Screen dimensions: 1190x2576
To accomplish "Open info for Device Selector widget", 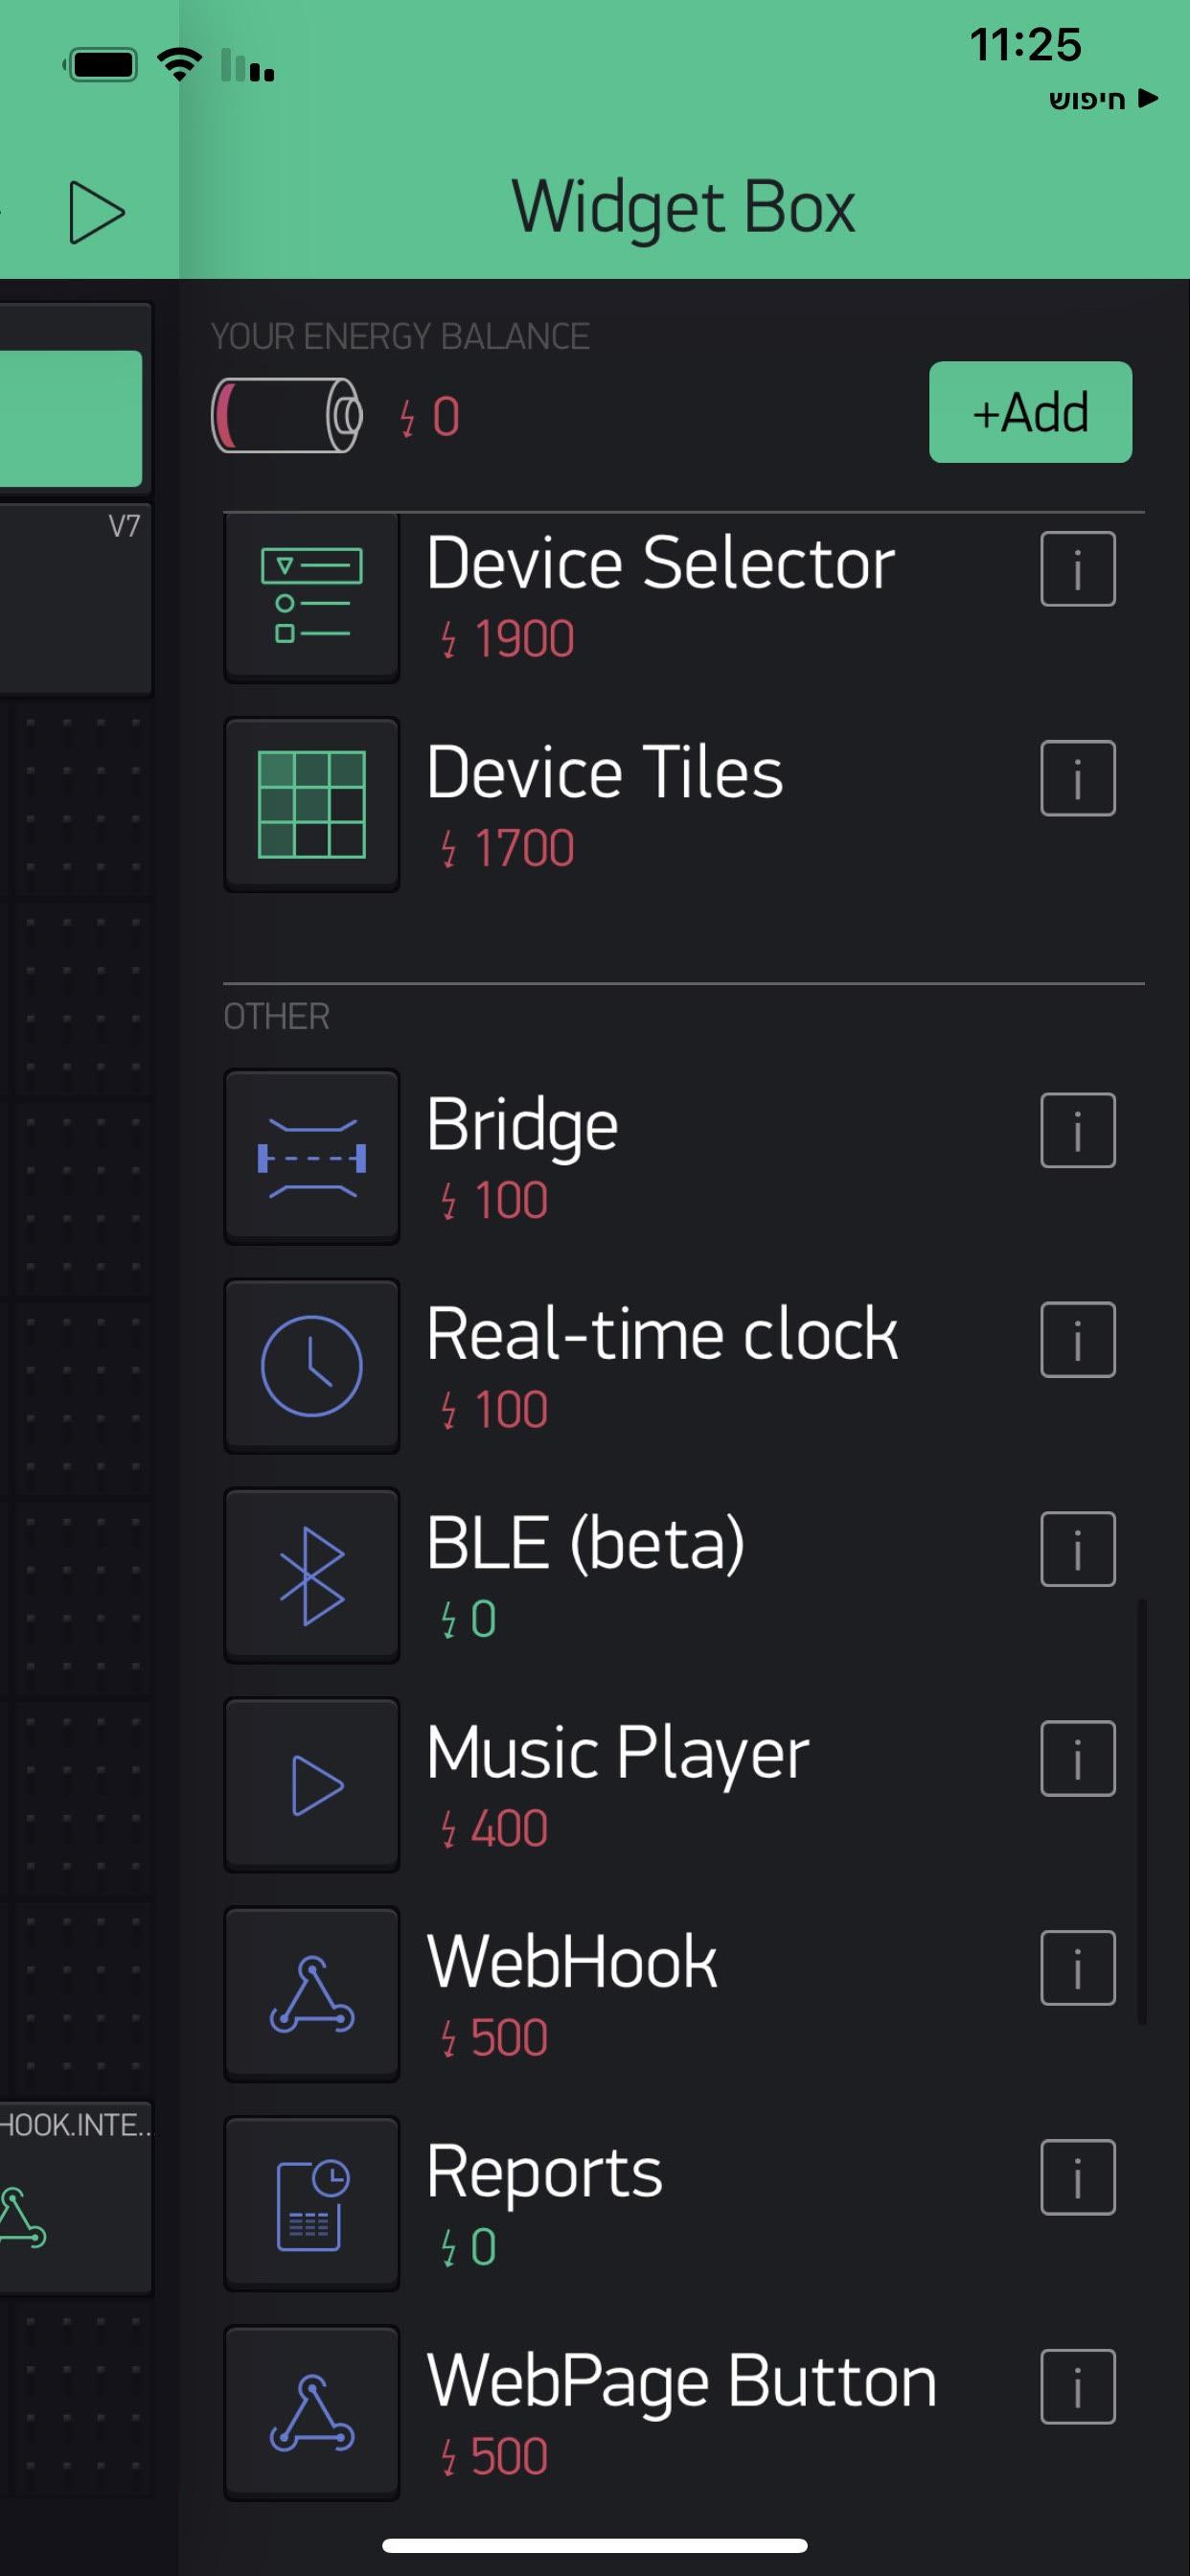I will coord(1077,569).
